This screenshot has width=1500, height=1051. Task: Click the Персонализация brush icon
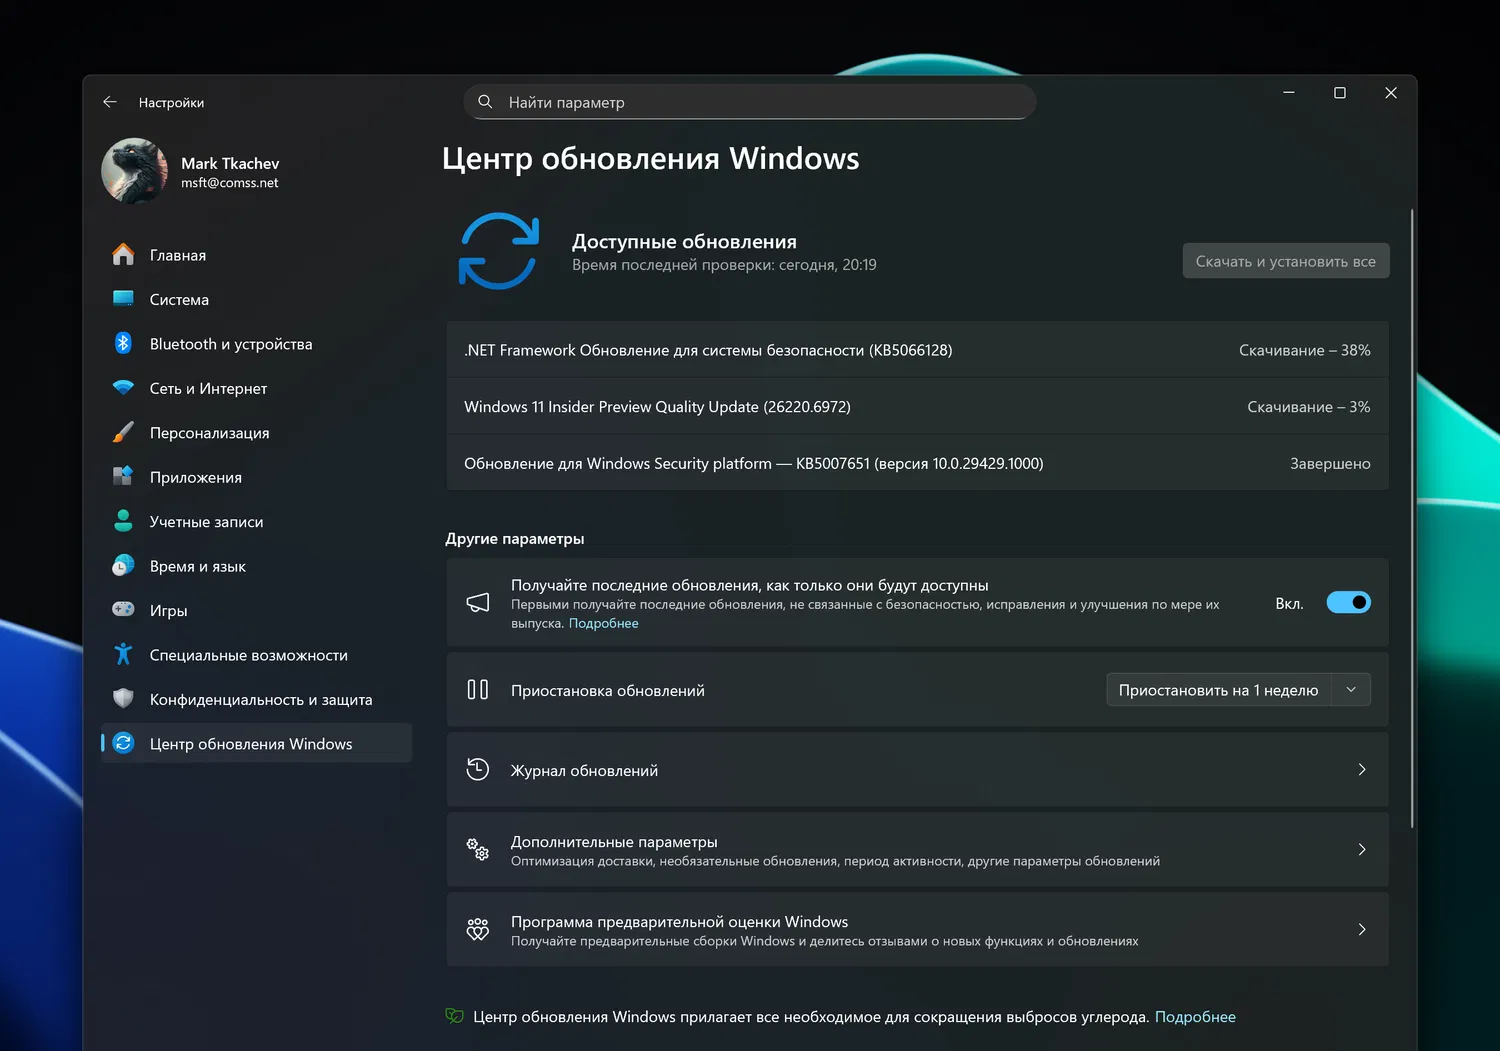(x=123, y=432)
